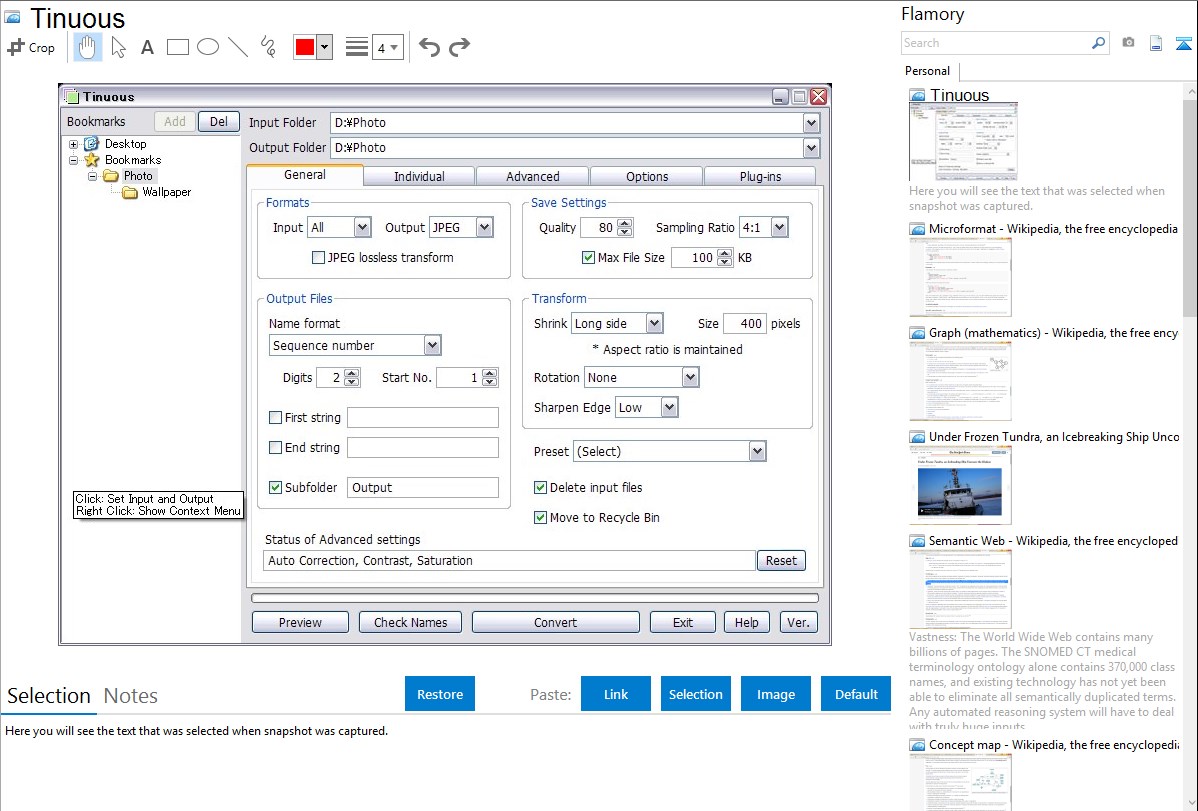Click the camera snapshot icon
Viewport: 1198px width, 811px height.
point(1128,43)
